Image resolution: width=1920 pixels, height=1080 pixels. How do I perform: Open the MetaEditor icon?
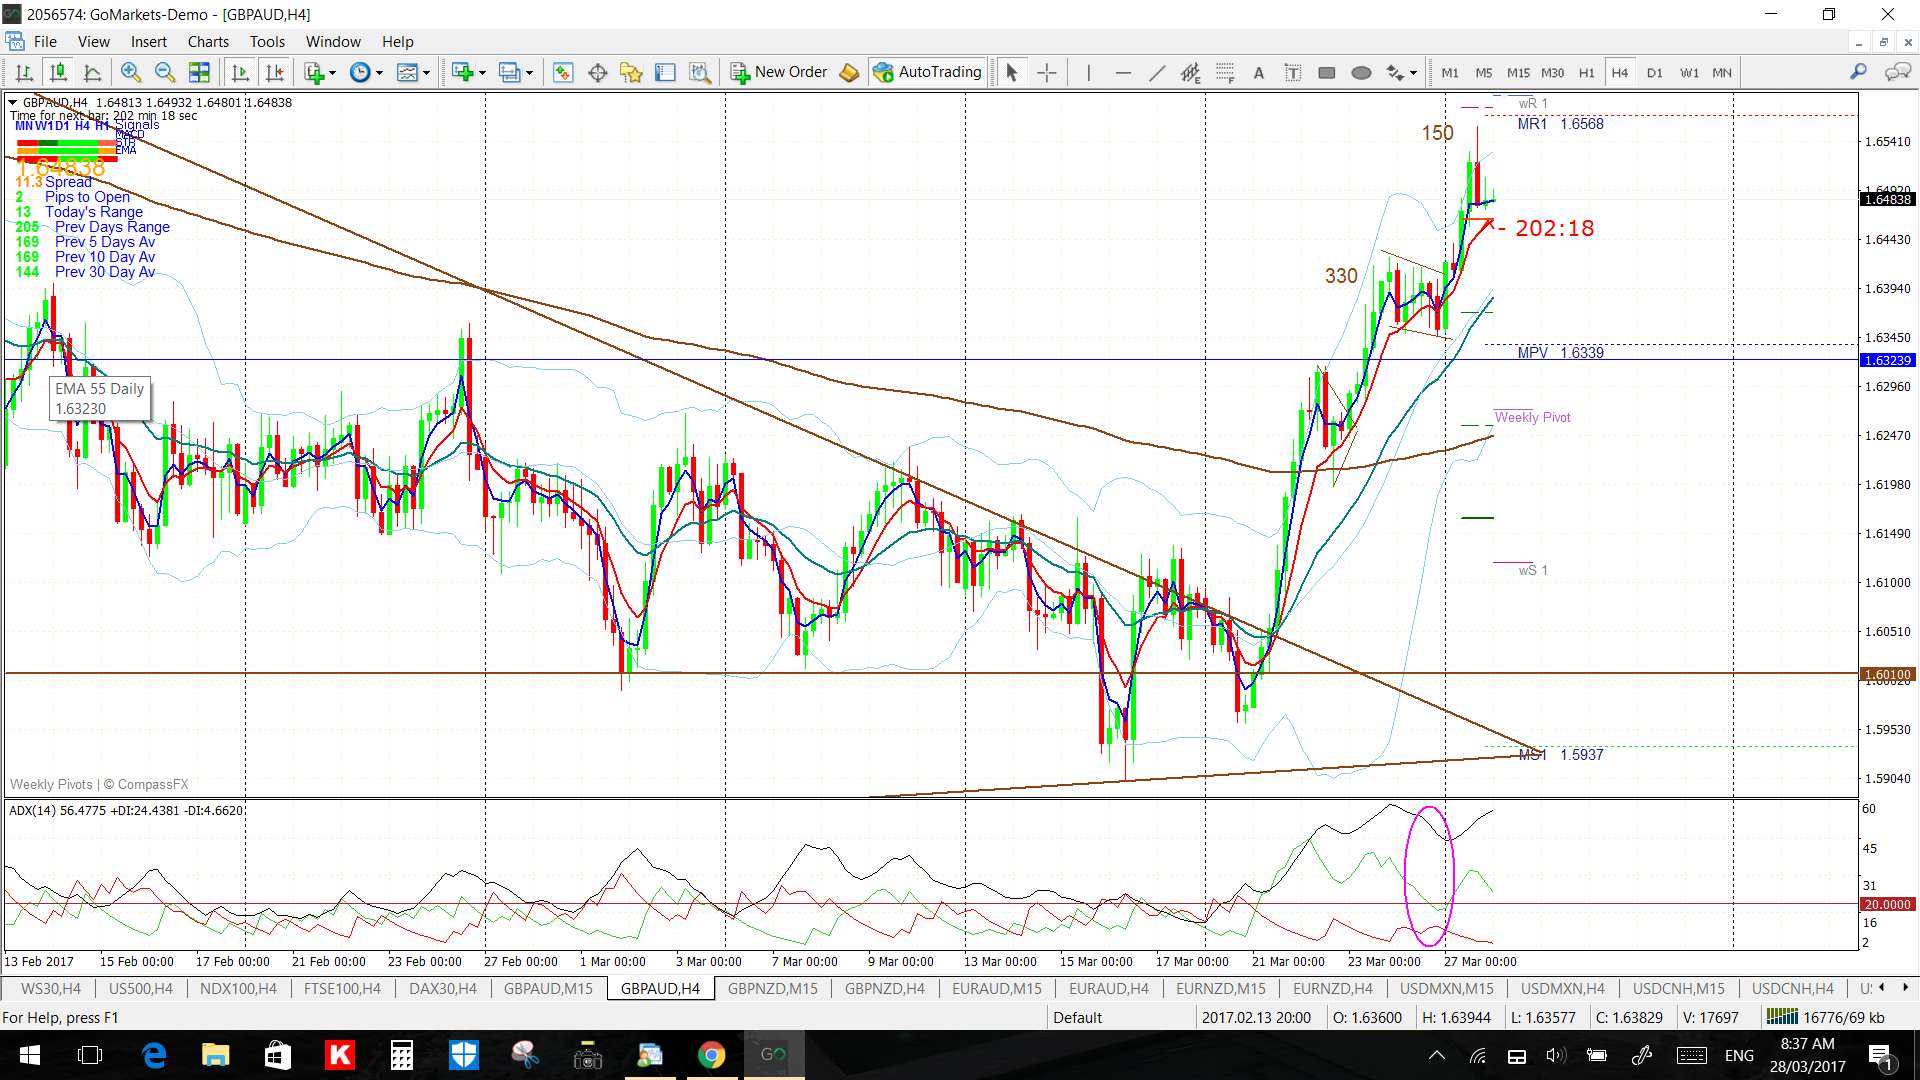pos(849,72)
